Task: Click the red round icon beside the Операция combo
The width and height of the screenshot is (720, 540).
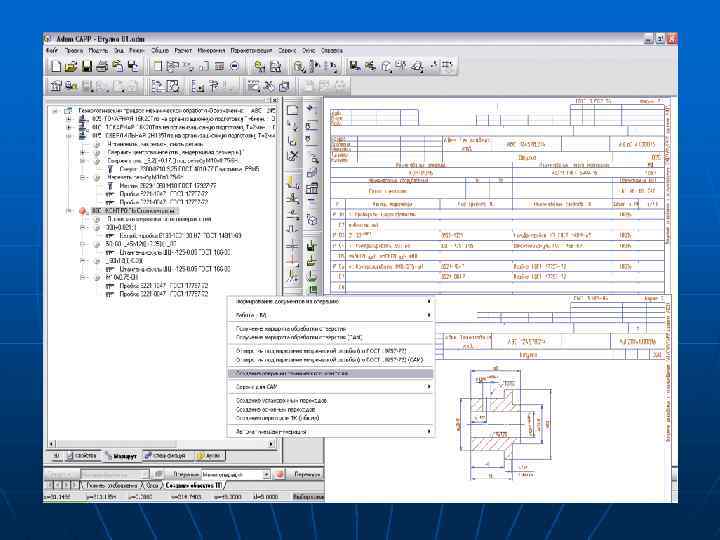Action: 280,474
